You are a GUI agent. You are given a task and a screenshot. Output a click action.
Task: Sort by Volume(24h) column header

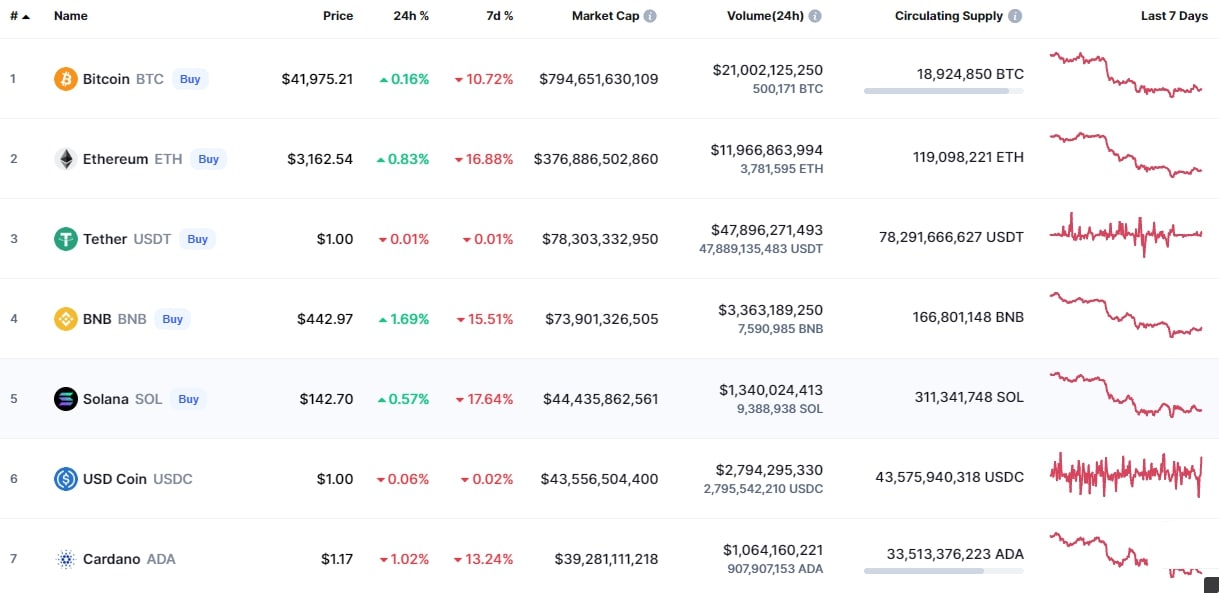pyautogui.click(x=765, y=16)
